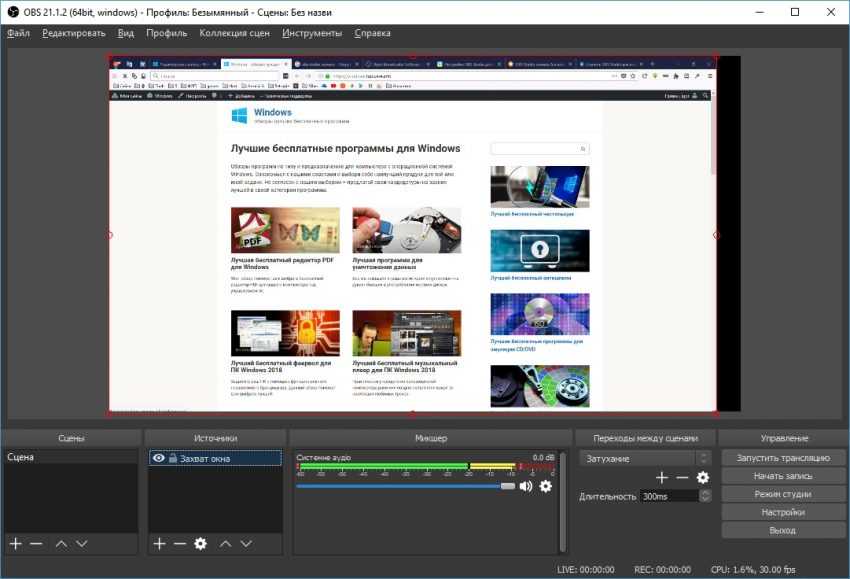The width and height of the screenshot is (850, 579).
Task: Add a new source in the Источники panel
Action: coord(159,543)
